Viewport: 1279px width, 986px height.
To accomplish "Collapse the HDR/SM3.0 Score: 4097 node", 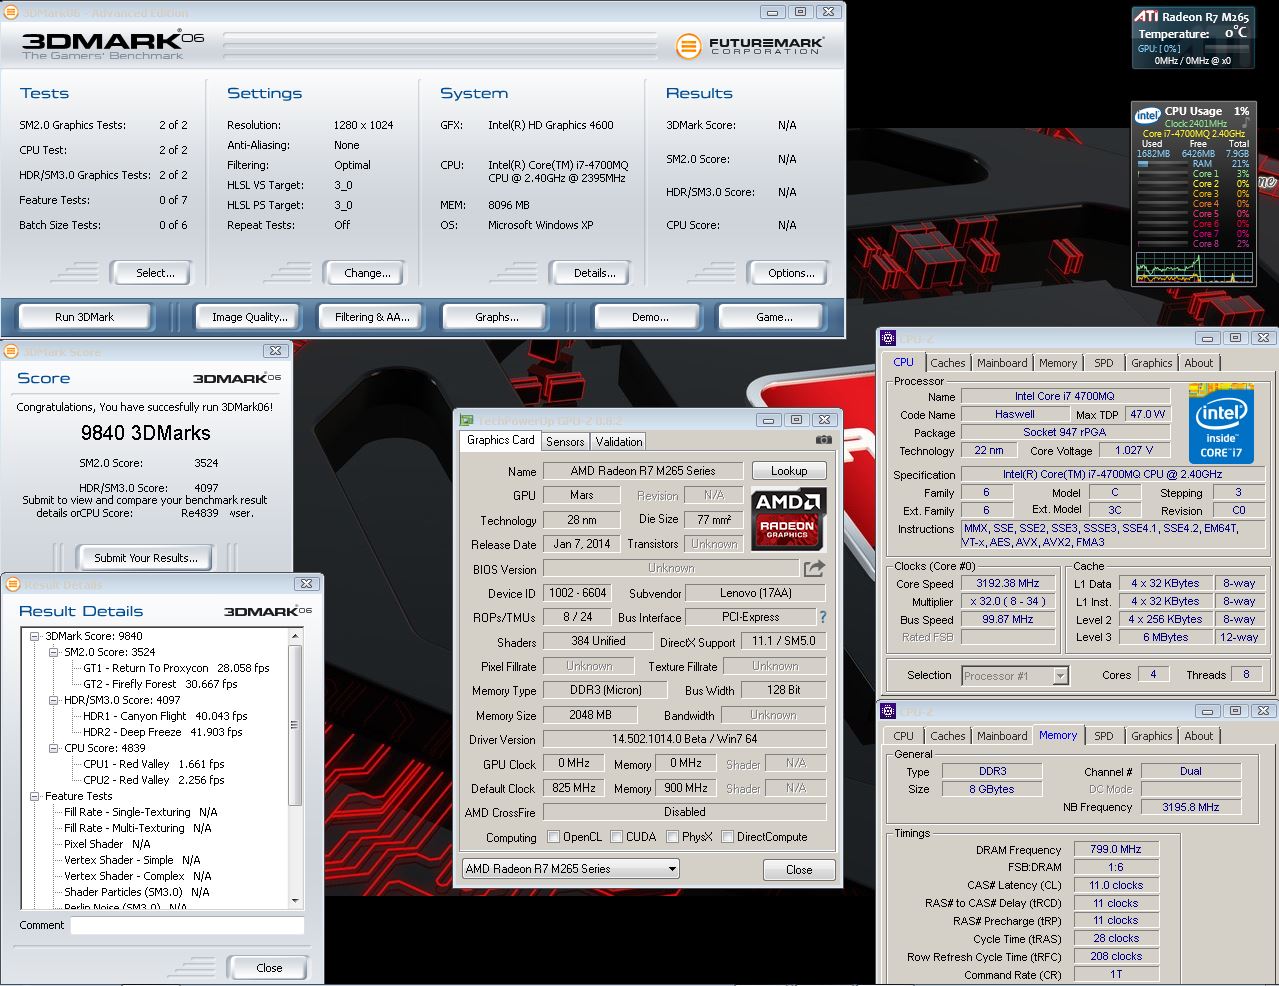I will click(54, 700).
